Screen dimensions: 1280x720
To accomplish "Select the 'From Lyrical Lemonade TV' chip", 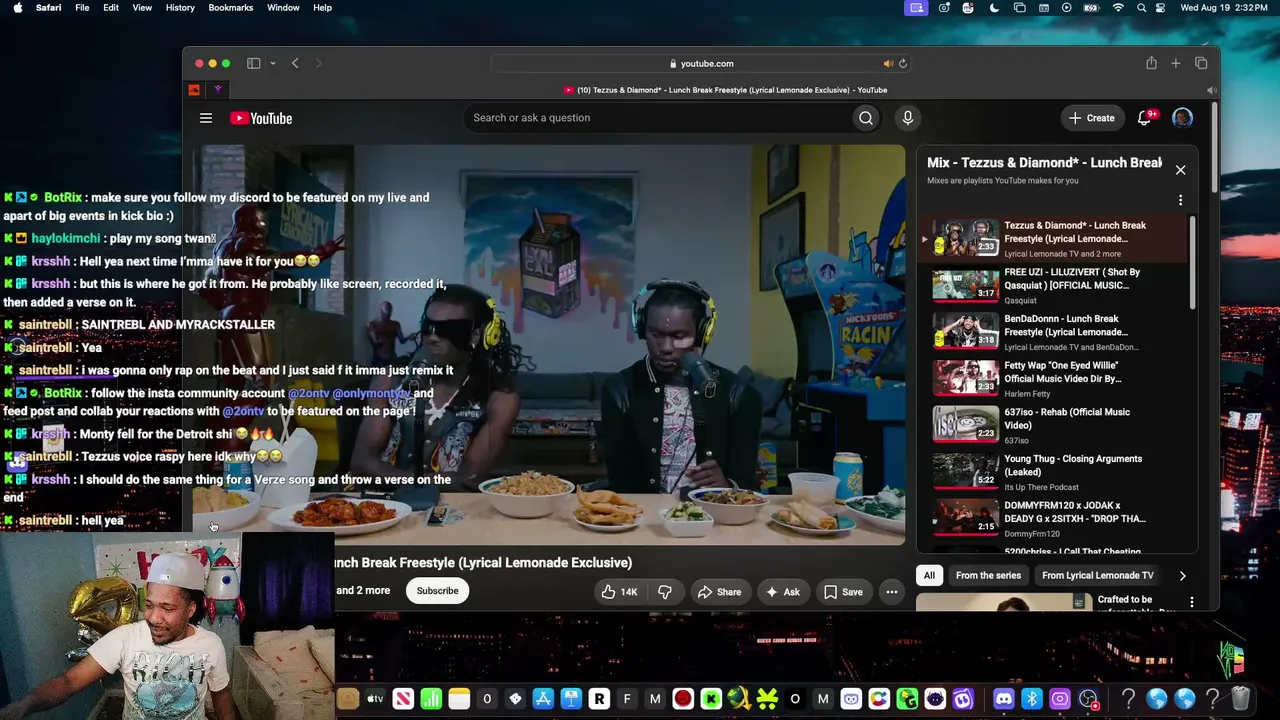I will [1097, 576].
